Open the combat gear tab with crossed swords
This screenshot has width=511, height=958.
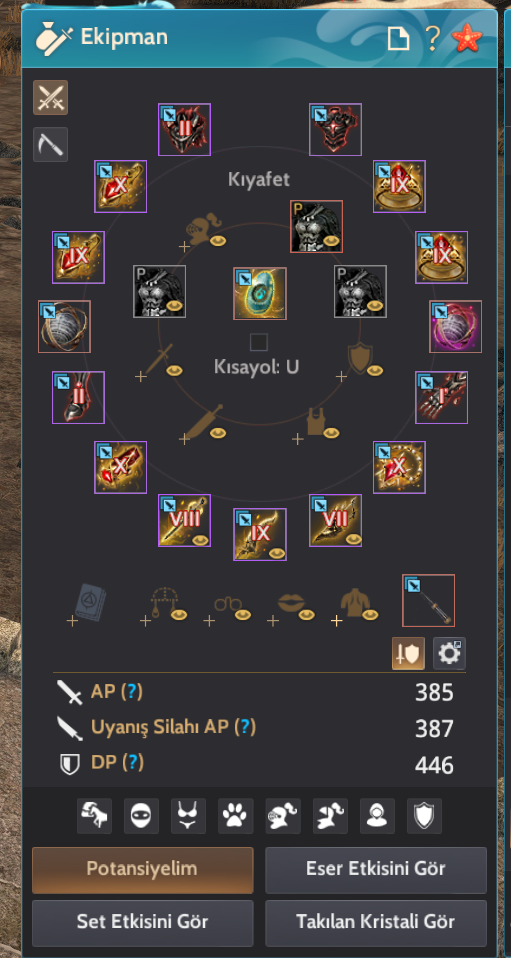(x=50, y=97)
